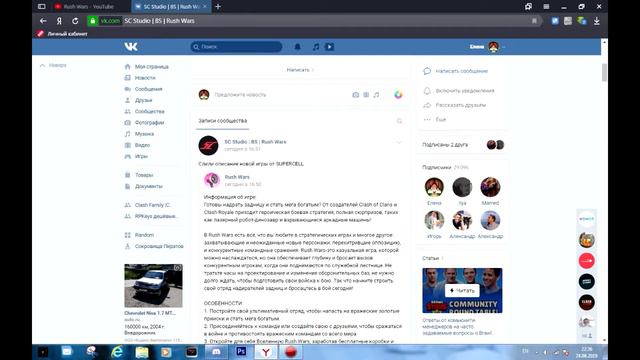Image resolution: width=640 pixels, height=360 pixels.
Task: Open Clash Family community shortcut
Action: pos(152,205)
